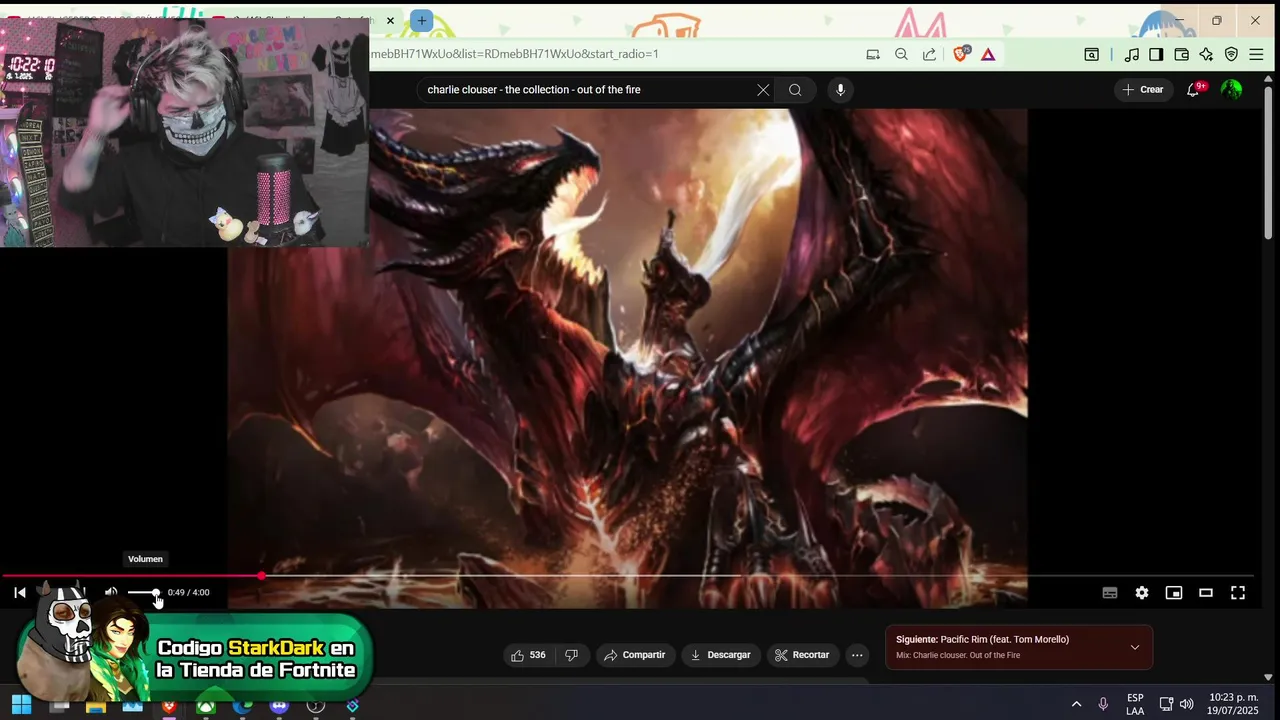This screenshot has height=720, width=1280.
Task: Open a new browser tab
Action: [x=422, y=20]
